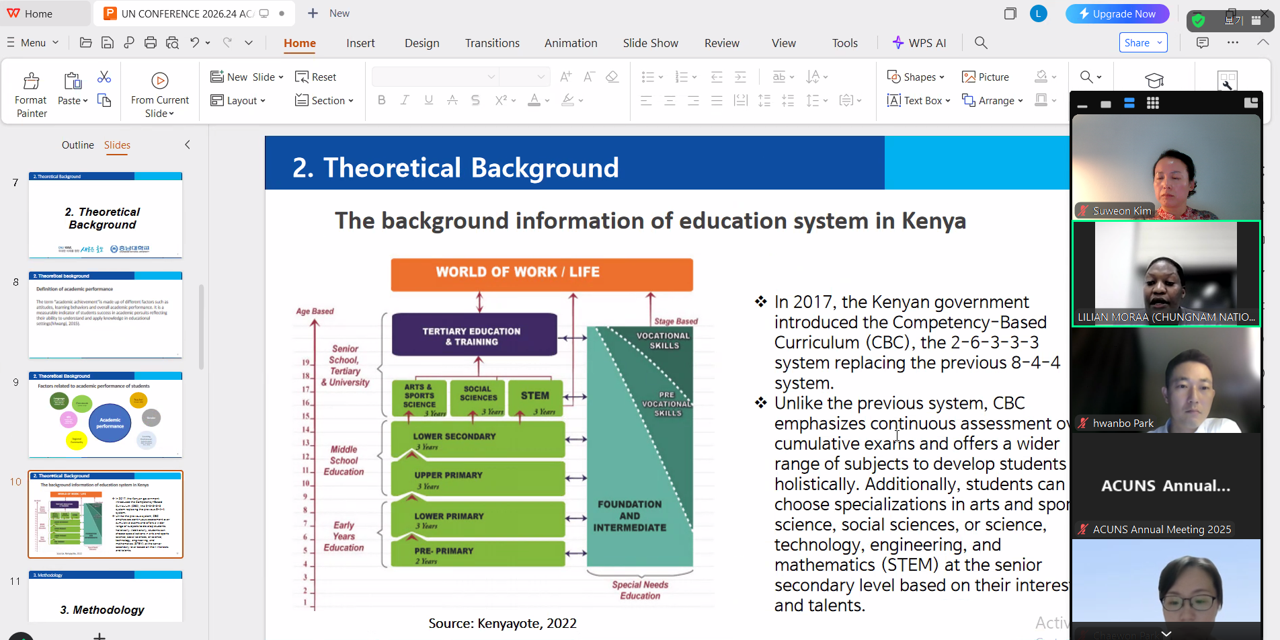Switch to the Outline pane view

coord(77,145)
